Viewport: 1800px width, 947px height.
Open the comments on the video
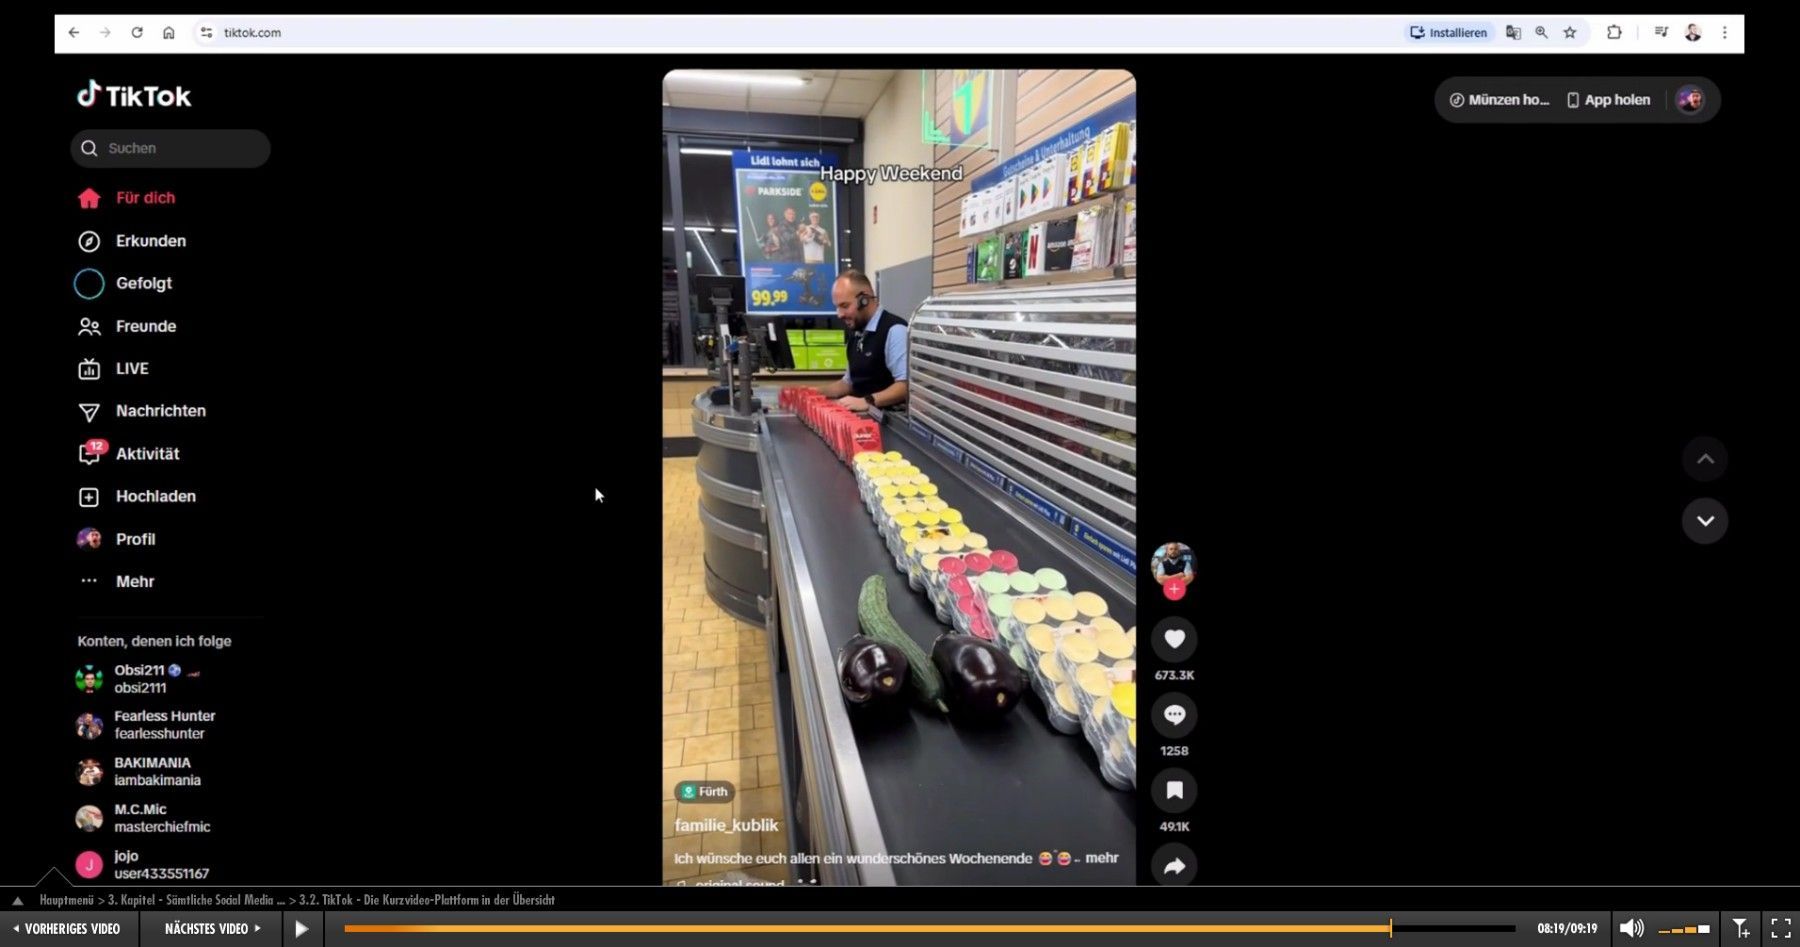pyautogui.click(x=1174, y=715)
